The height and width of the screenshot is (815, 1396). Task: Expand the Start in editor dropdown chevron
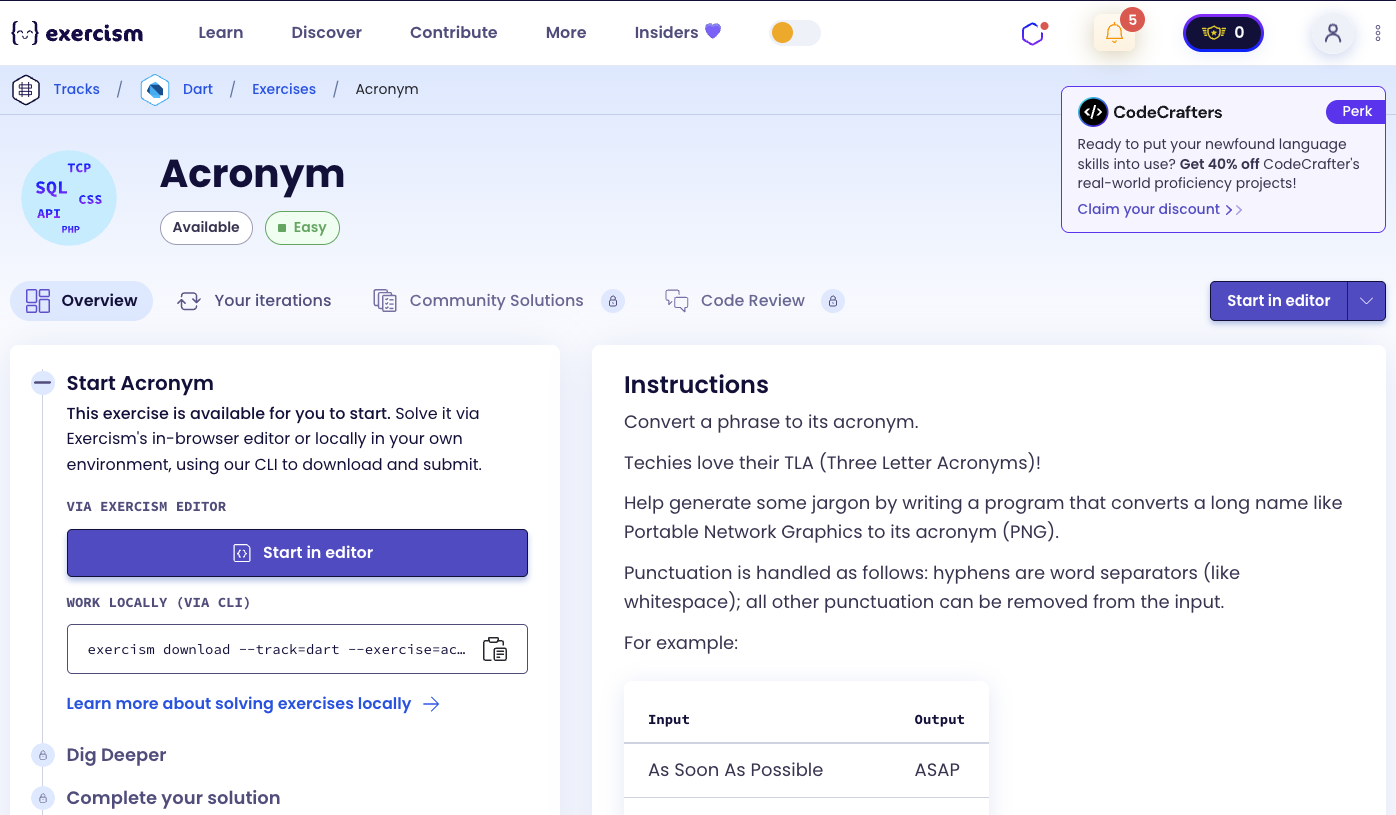pyautogui.click(x=1366, y=300)
